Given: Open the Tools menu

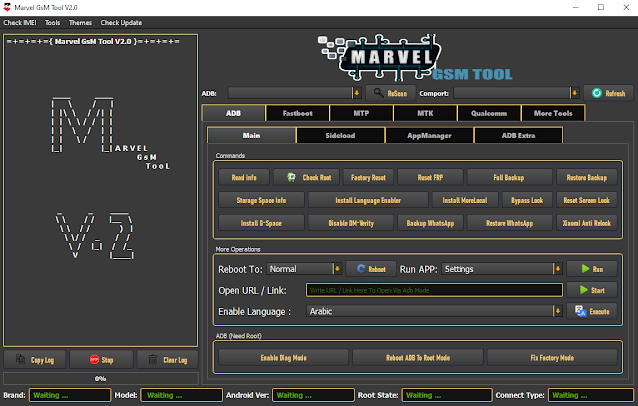Looking at the screenshot, I should 52,23.
